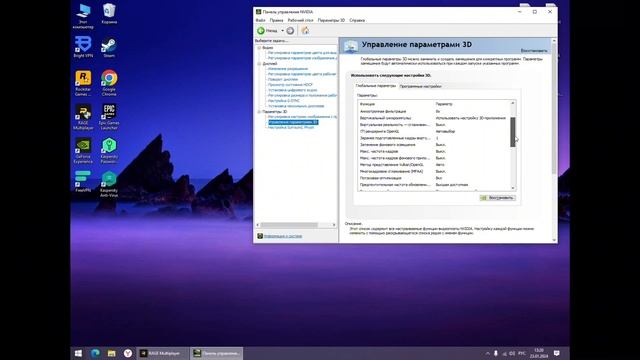
Task: Collapse the Видео tree node
Action: click(259, 48)
